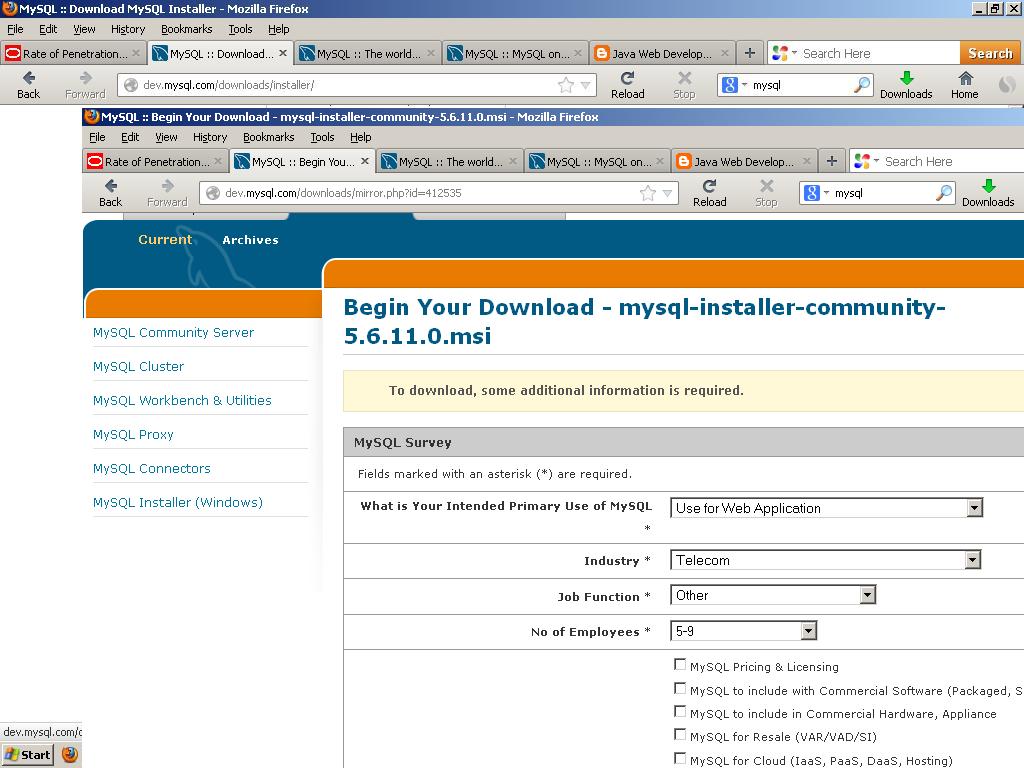Open File menu in inner Firefox window
The image size is (1024, 768).
tap(97, 137)
